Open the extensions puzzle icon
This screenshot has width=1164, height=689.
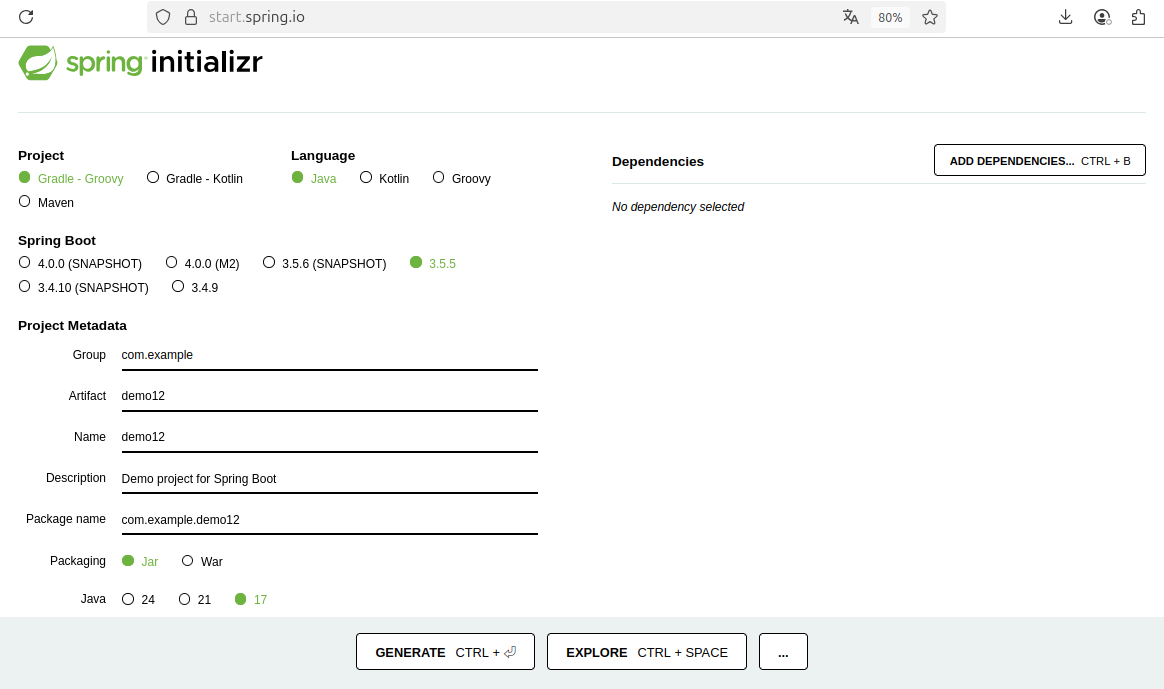1139,17
